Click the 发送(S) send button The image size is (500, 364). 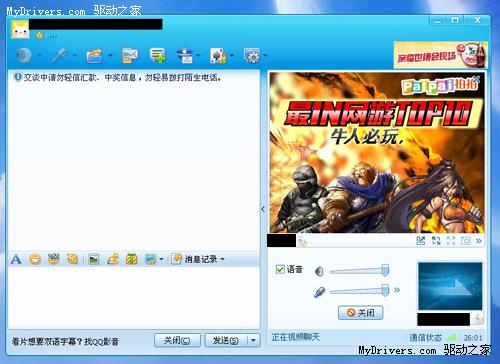[226, 340]
